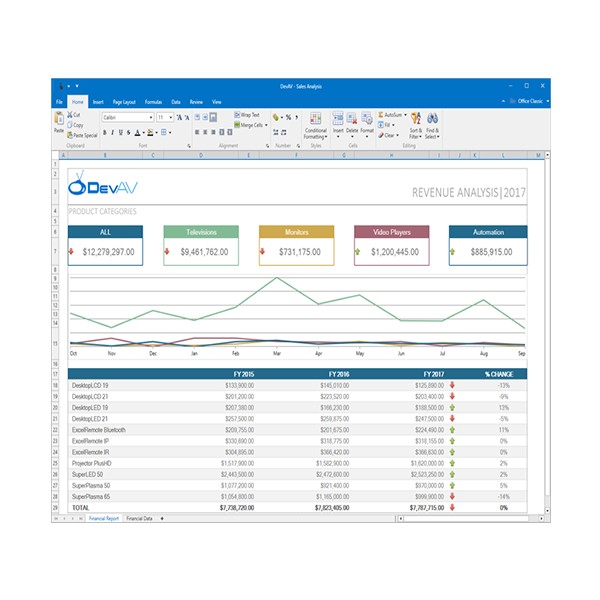
Task: Open the Fill menu
Action: (386, 125)
